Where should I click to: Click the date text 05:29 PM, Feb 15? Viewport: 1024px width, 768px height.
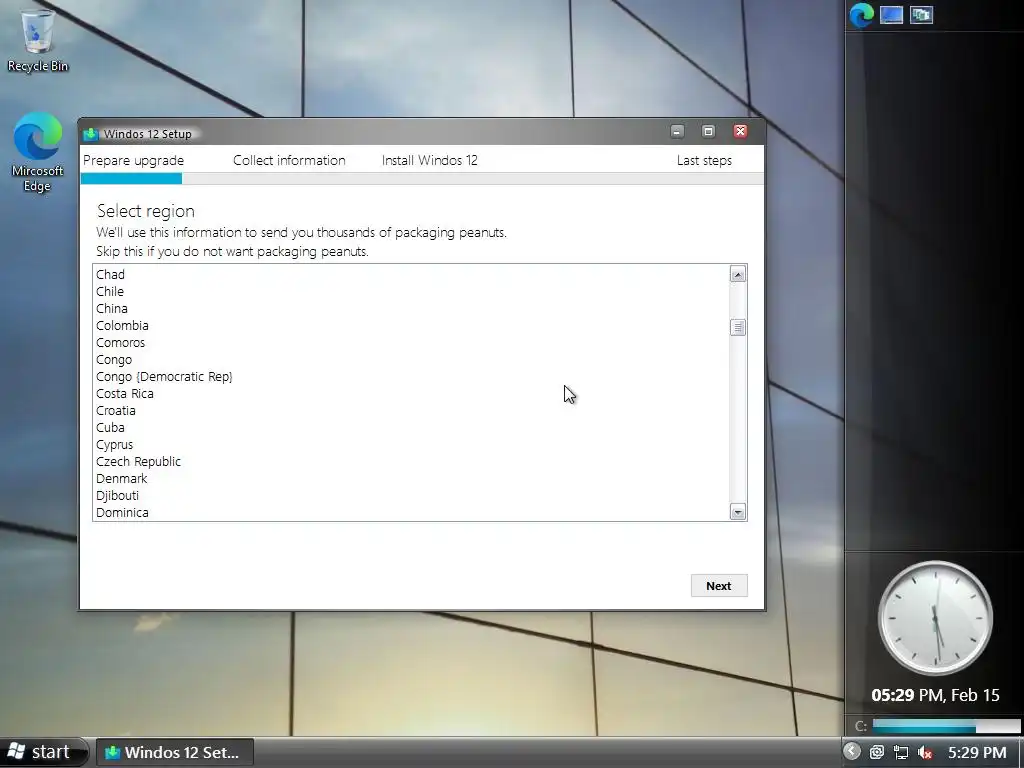point(935,695)
